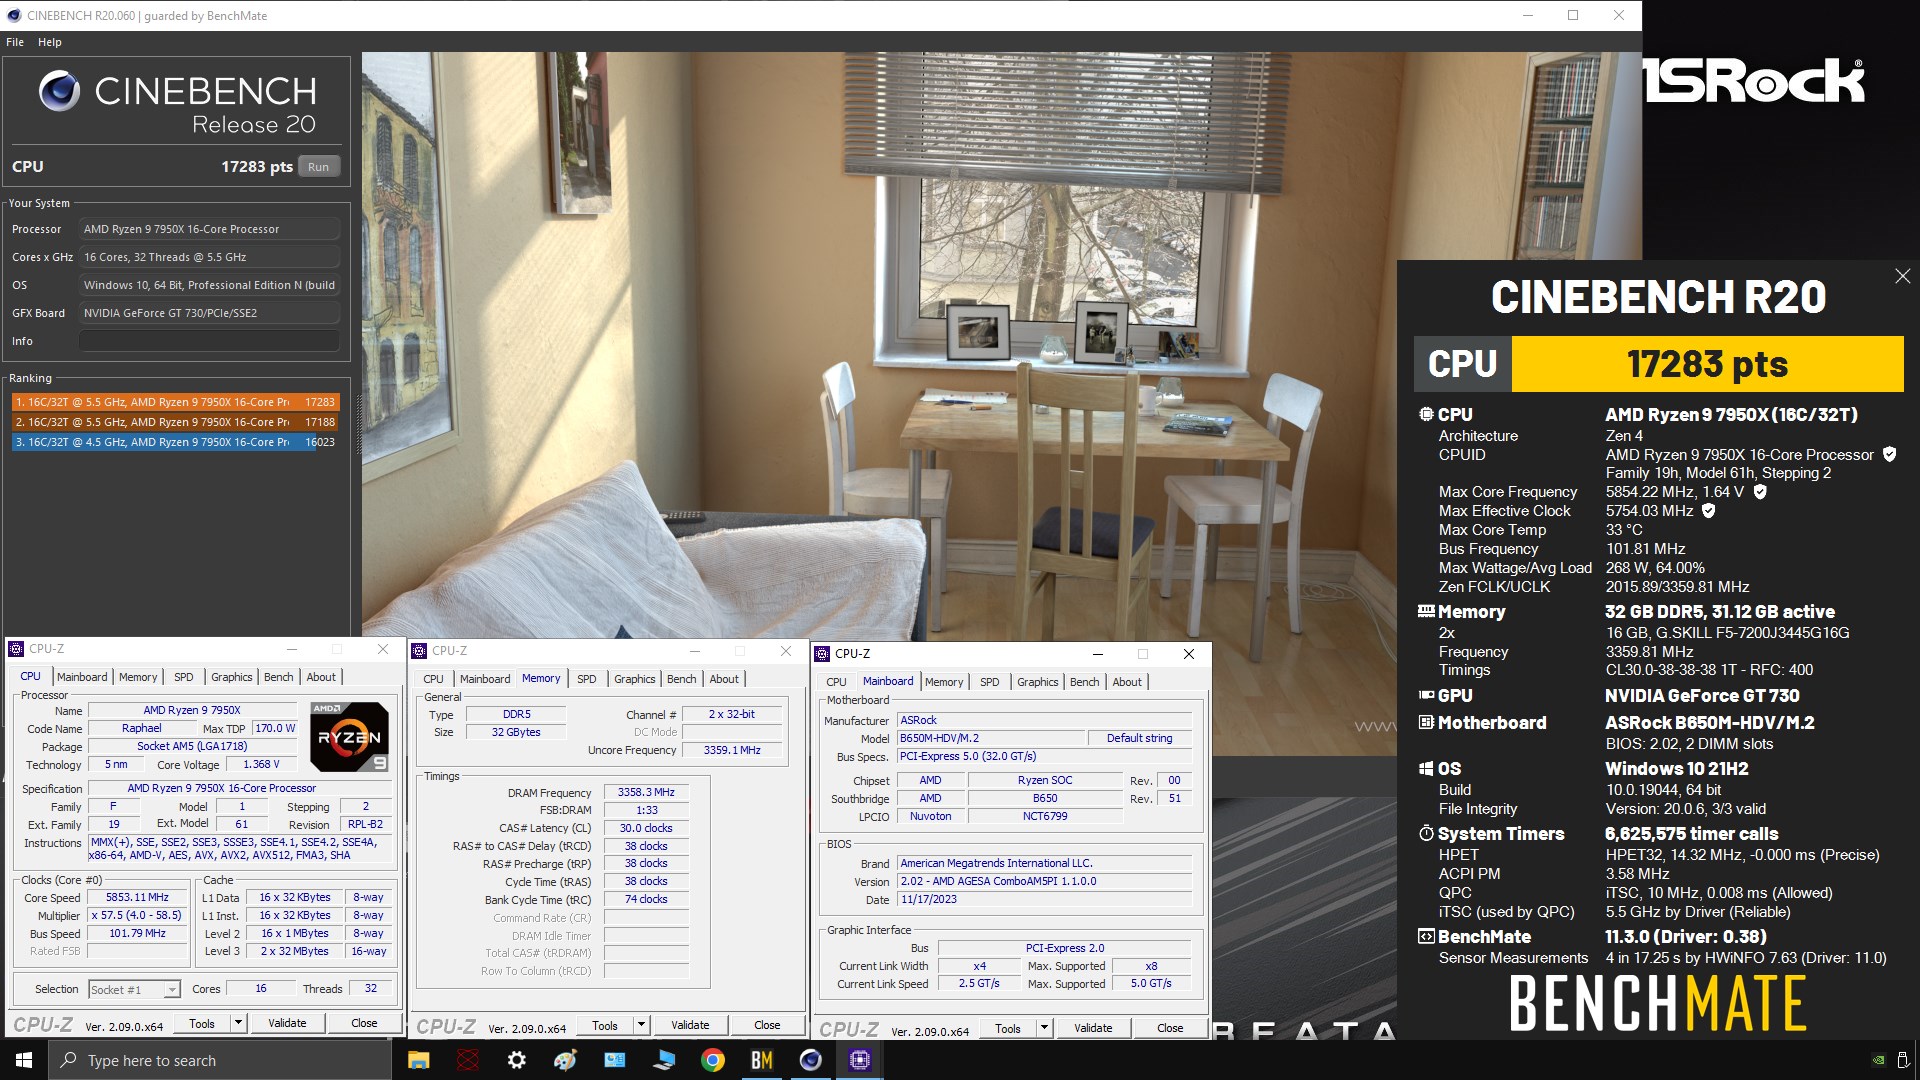Switch to Cinebench taskbar icon

click(810, 1060)
